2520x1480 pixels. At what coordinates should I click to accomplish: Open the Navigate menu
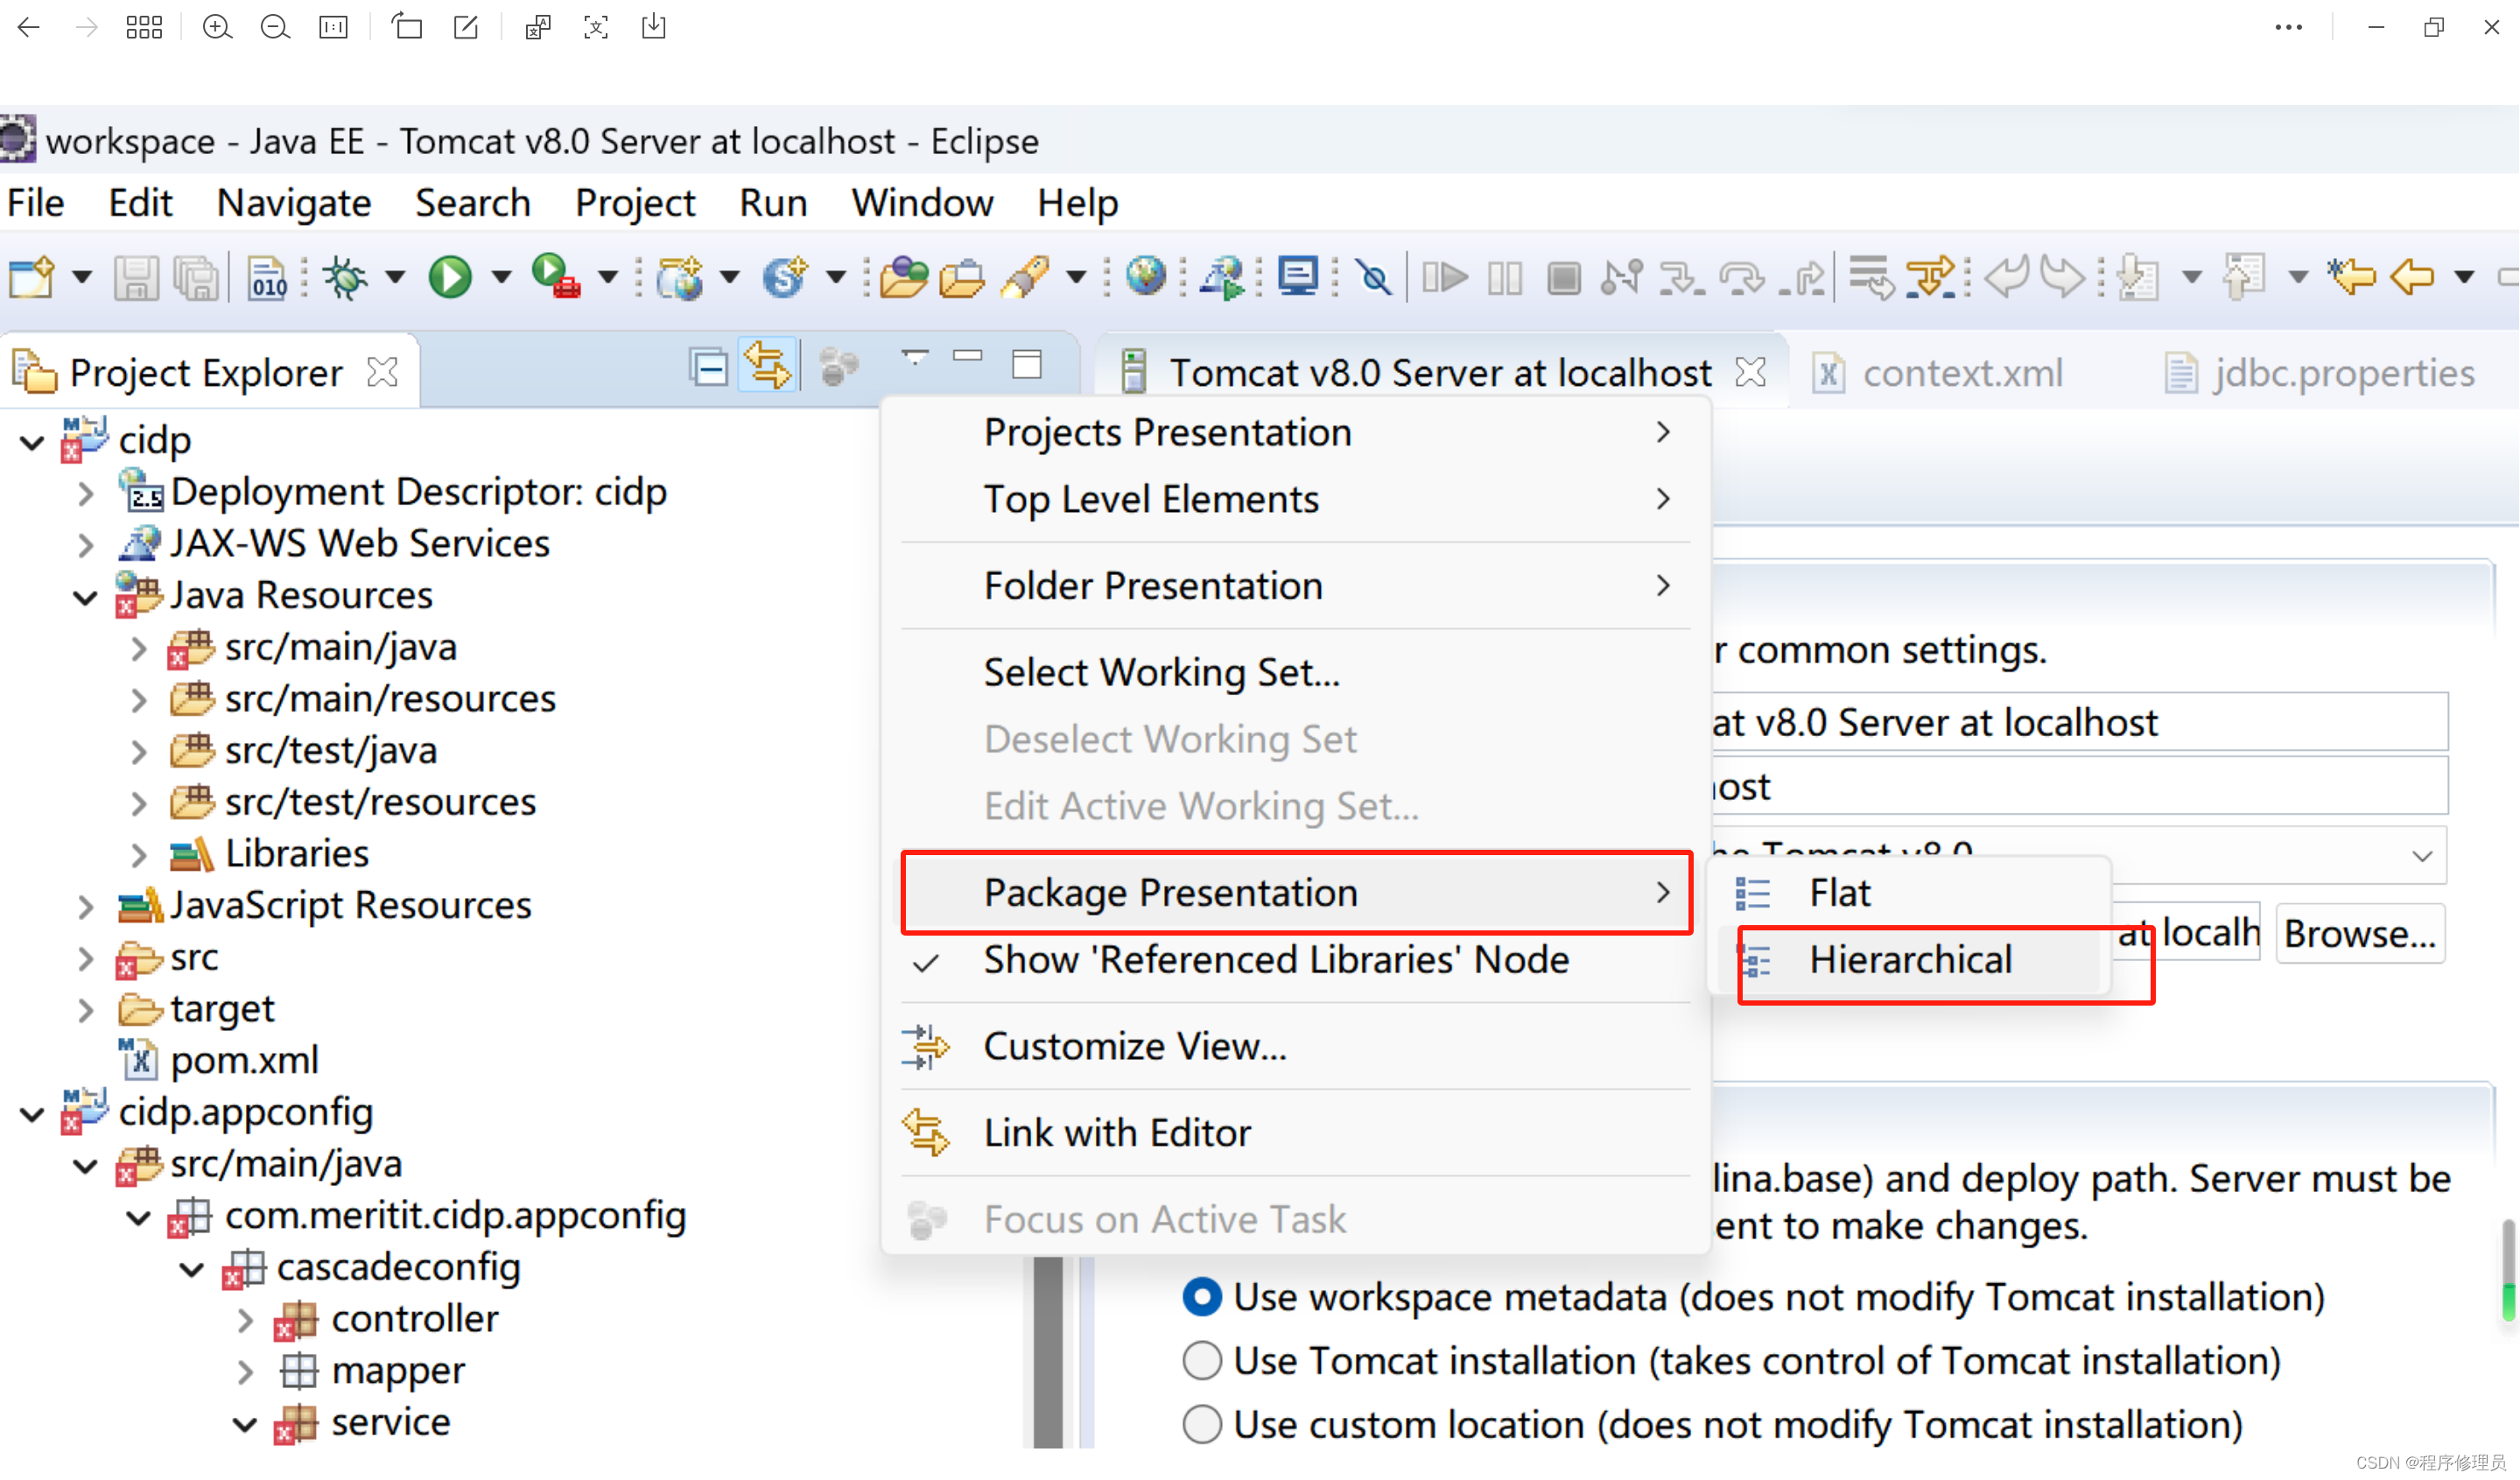(294, 203)
